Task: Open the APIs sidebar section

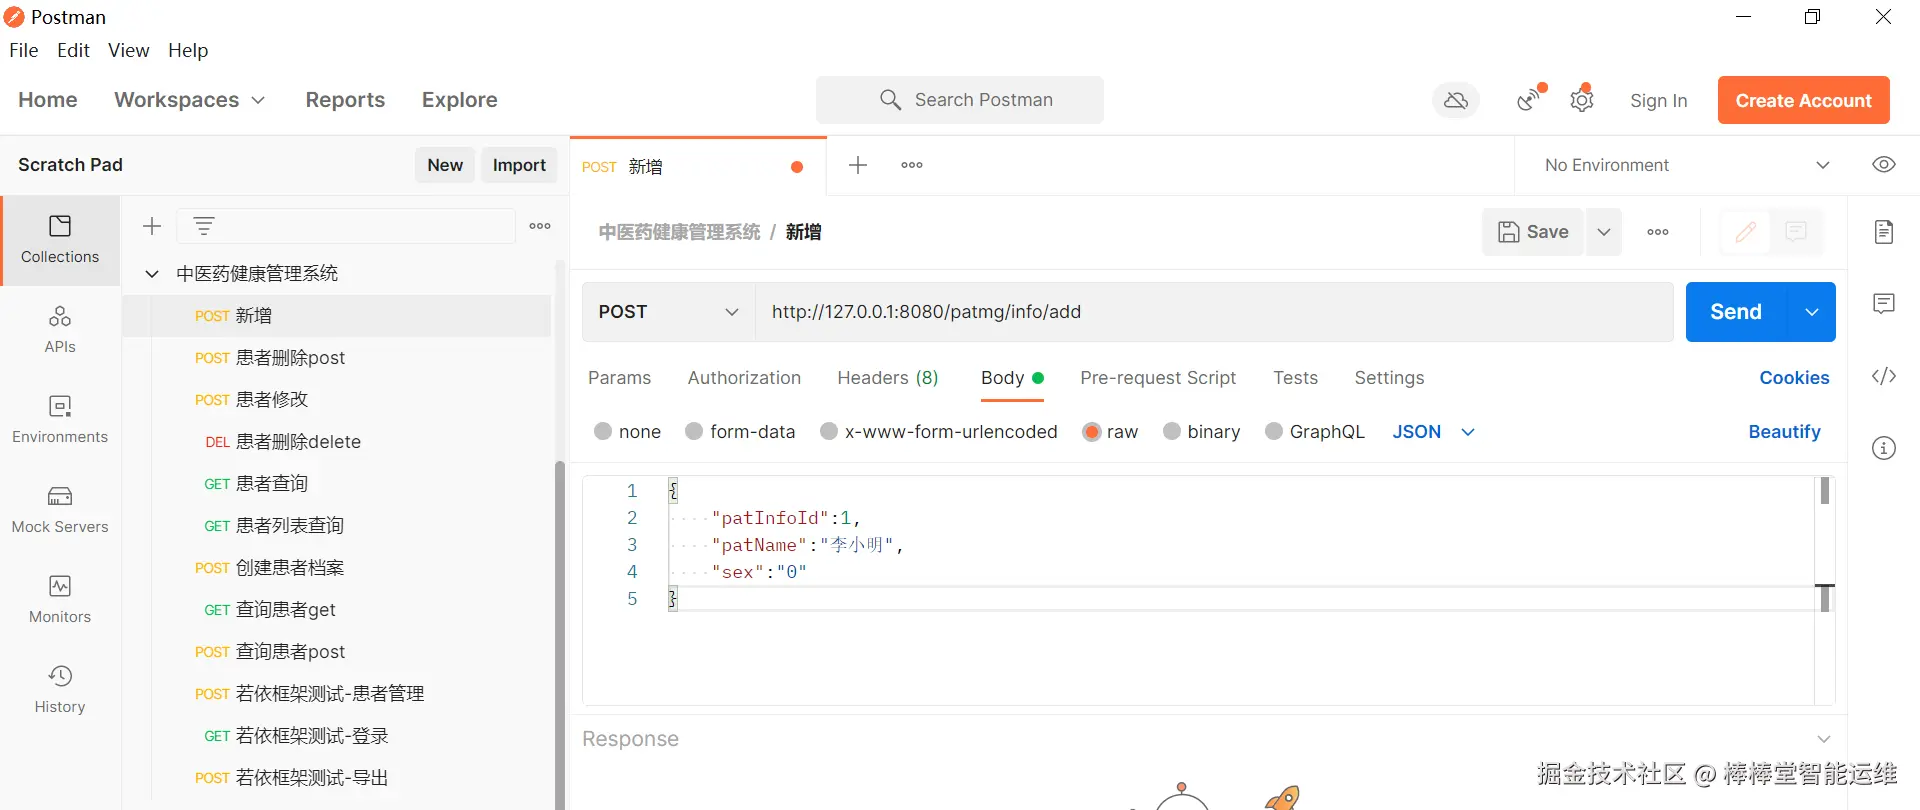Action: (60, 329)
